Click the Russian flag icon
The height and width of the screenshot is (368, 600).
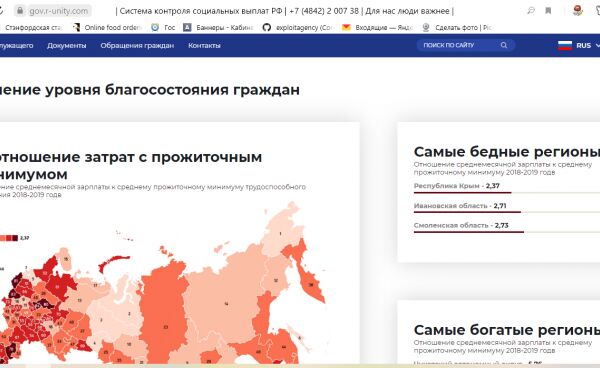point(565,46)
